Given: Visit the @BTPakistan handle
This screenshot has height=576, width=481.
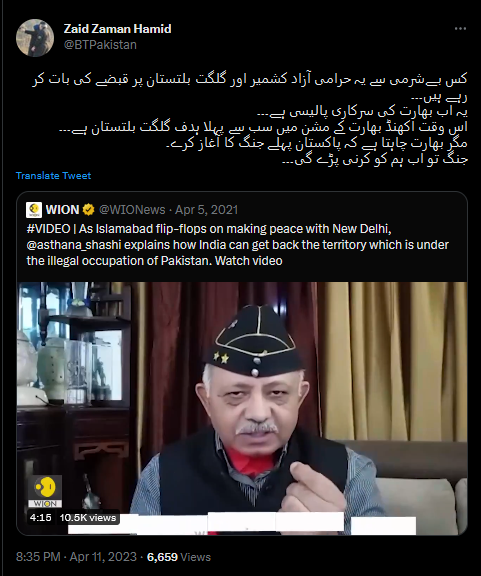Looking at the screenshot, I should point(100,45).
